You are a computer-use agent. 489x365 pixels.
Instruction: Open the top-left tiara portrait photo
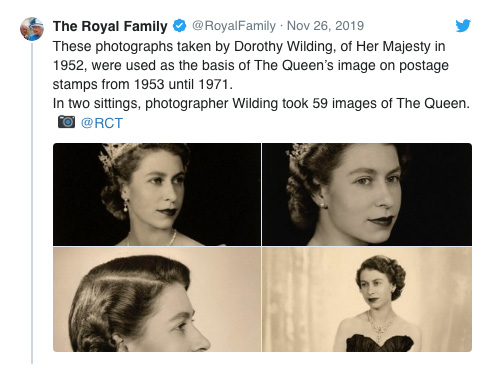157,194
